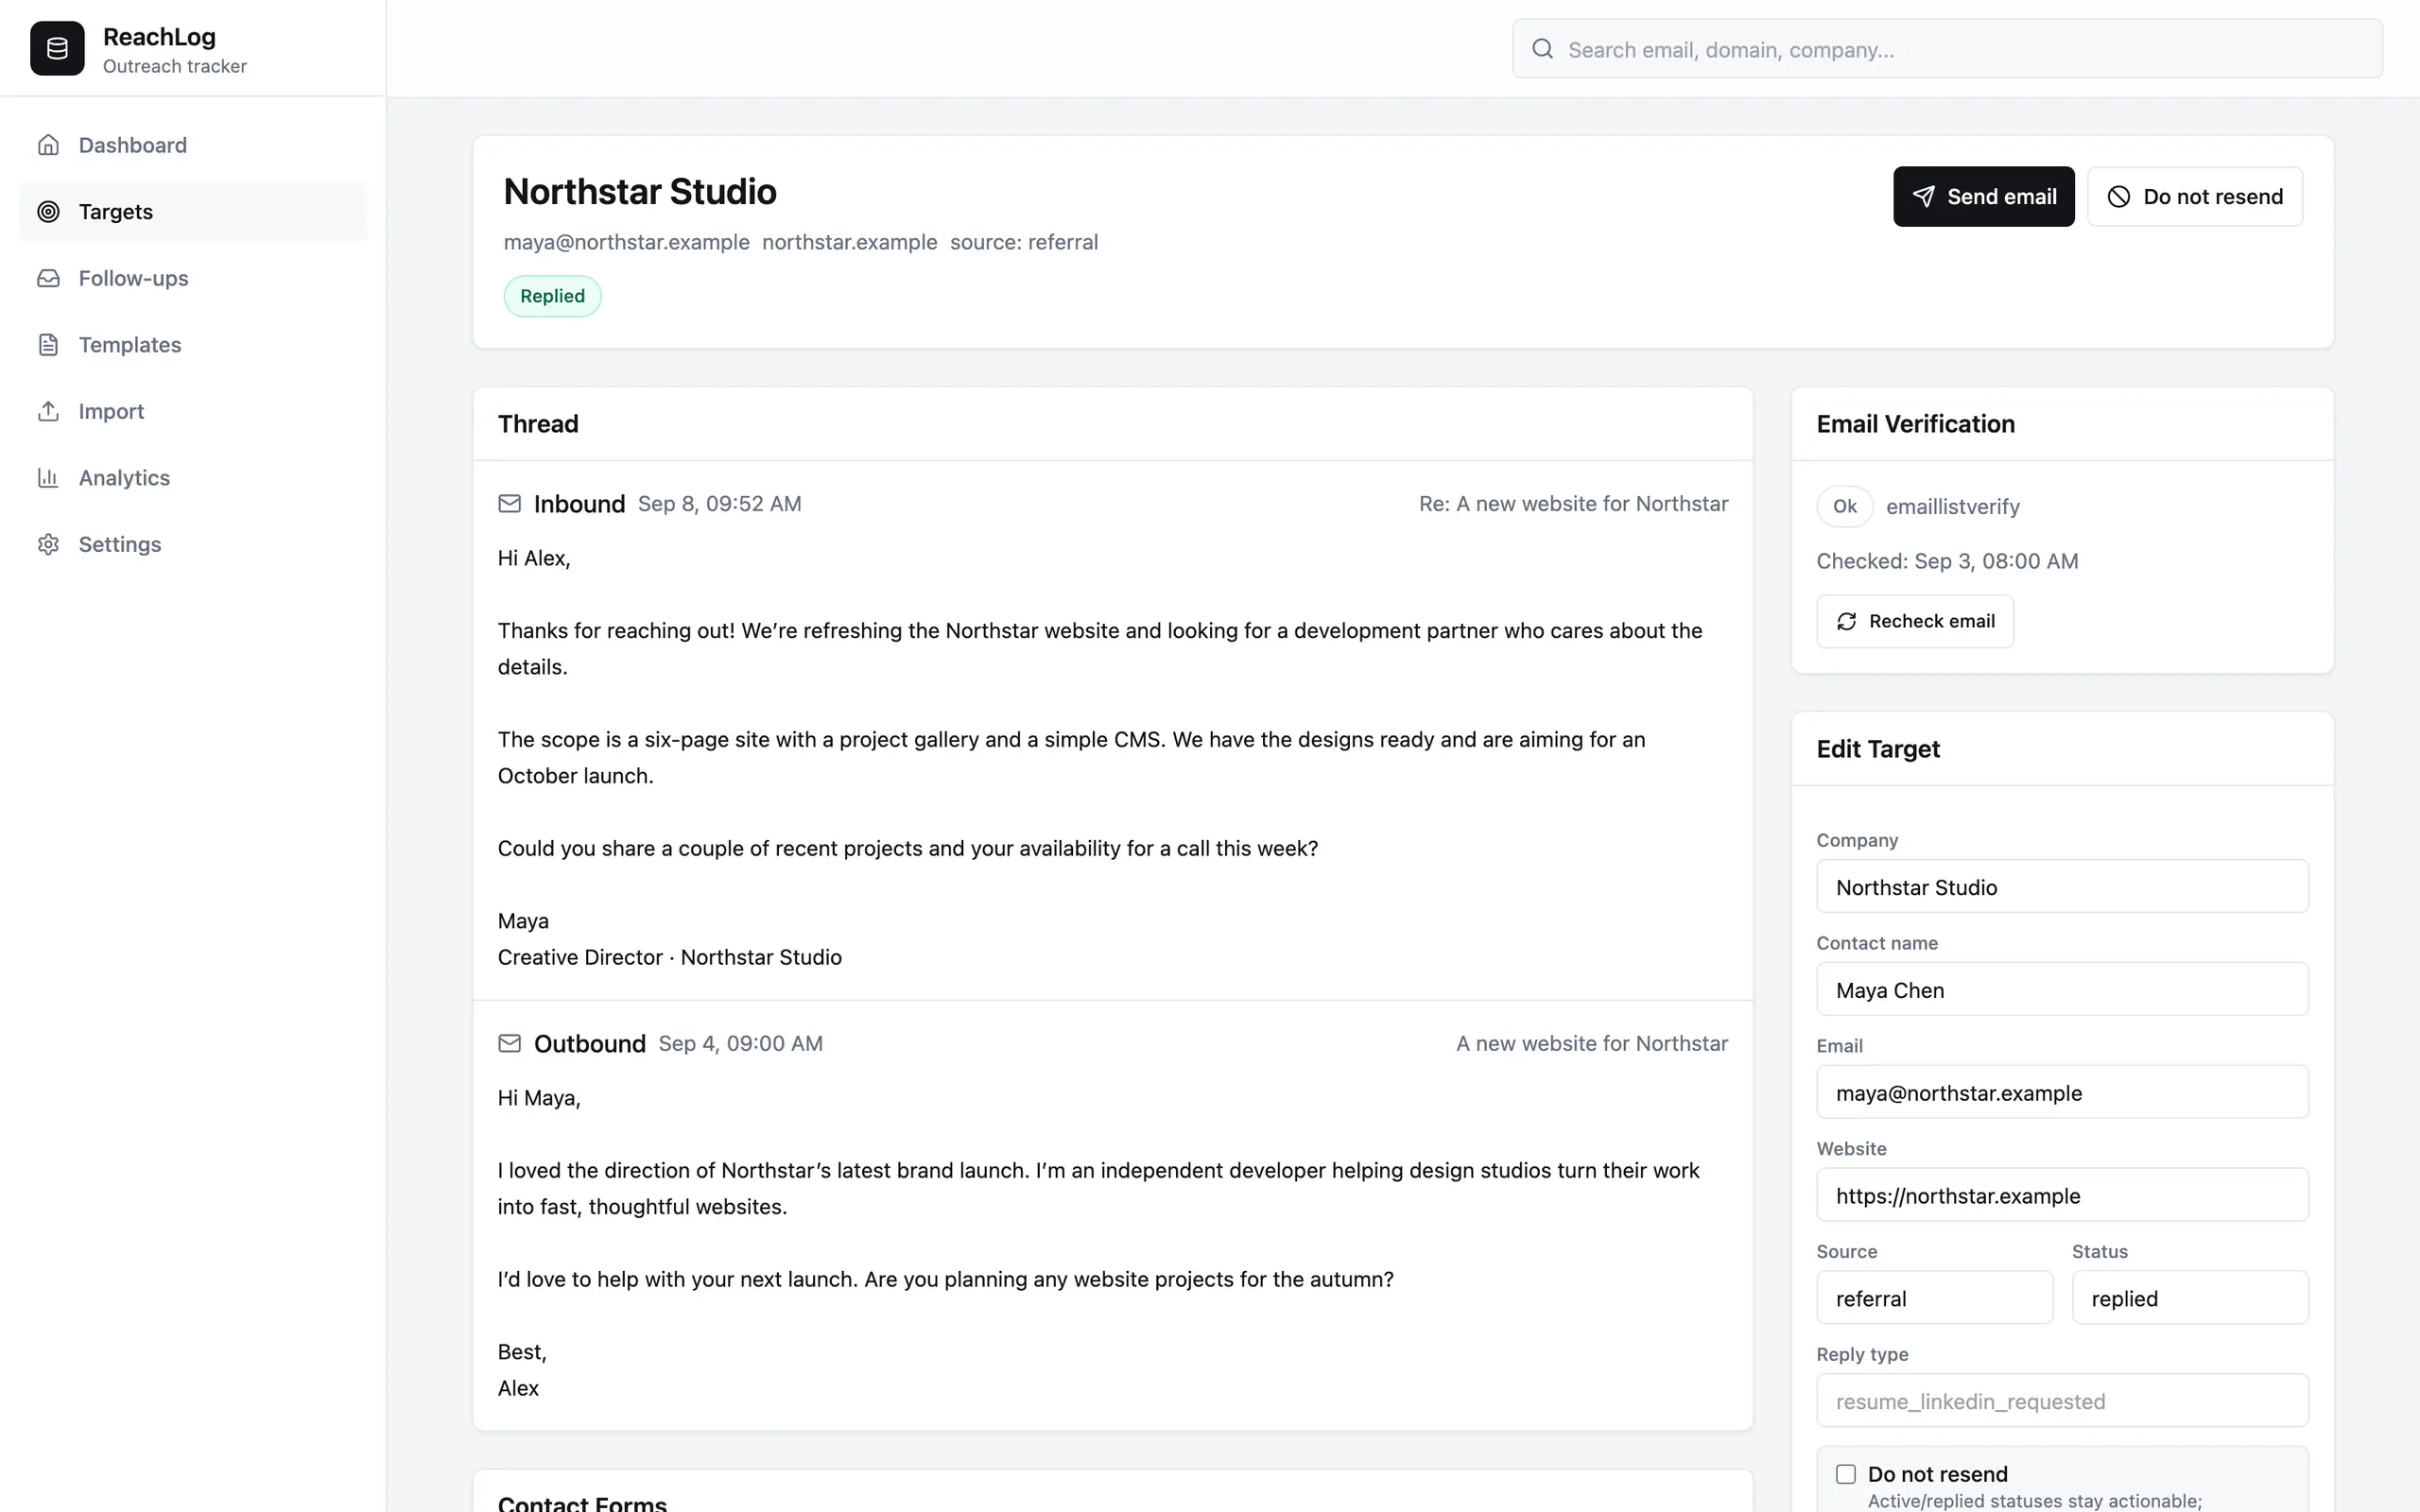Click the Email field maya@northstar.example

(2062, 1093)
